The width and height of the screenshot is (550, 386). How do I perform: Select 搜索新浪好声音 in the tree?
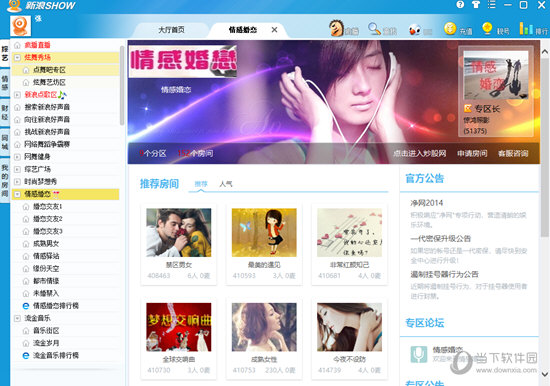click(47, 107)
